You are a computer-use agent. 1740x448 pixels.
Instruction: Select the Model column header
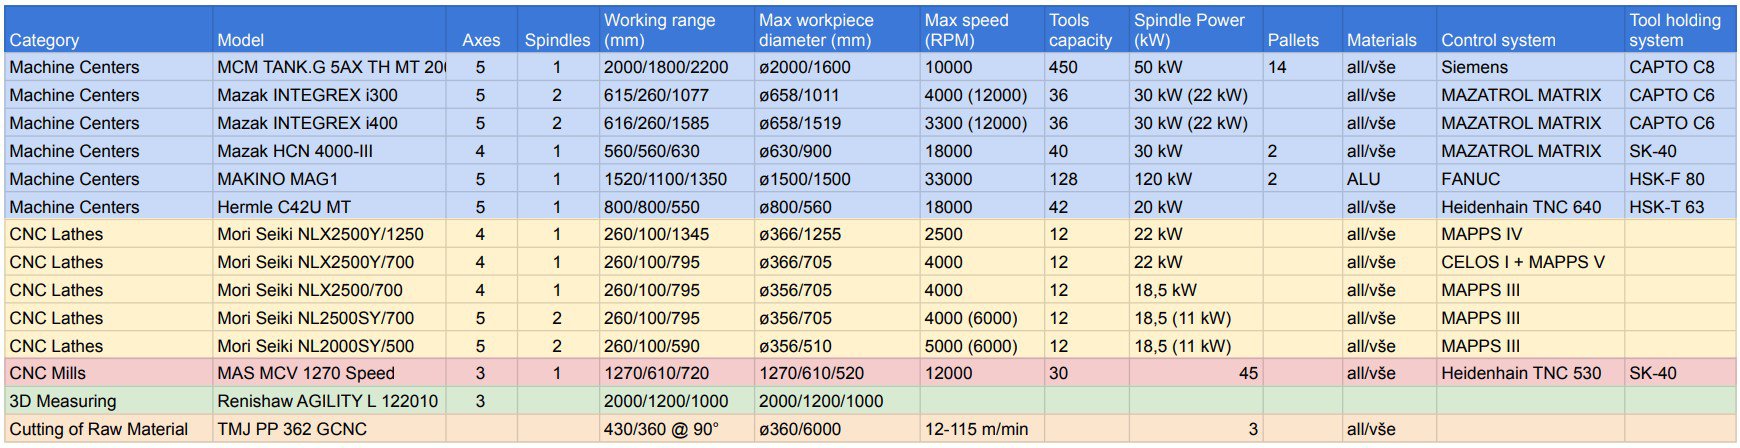329,29
